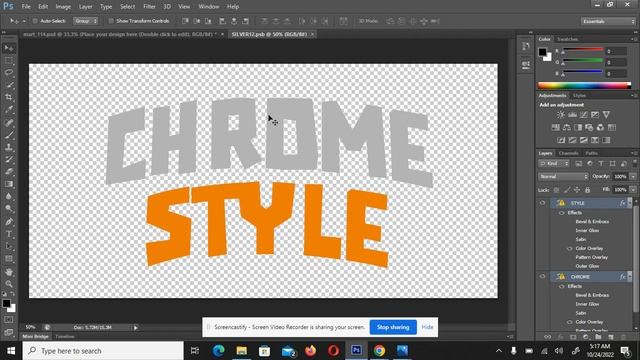Collapse the CHROME layer effects list
Viewport: 640px width, 360px height.
point(630,276)
